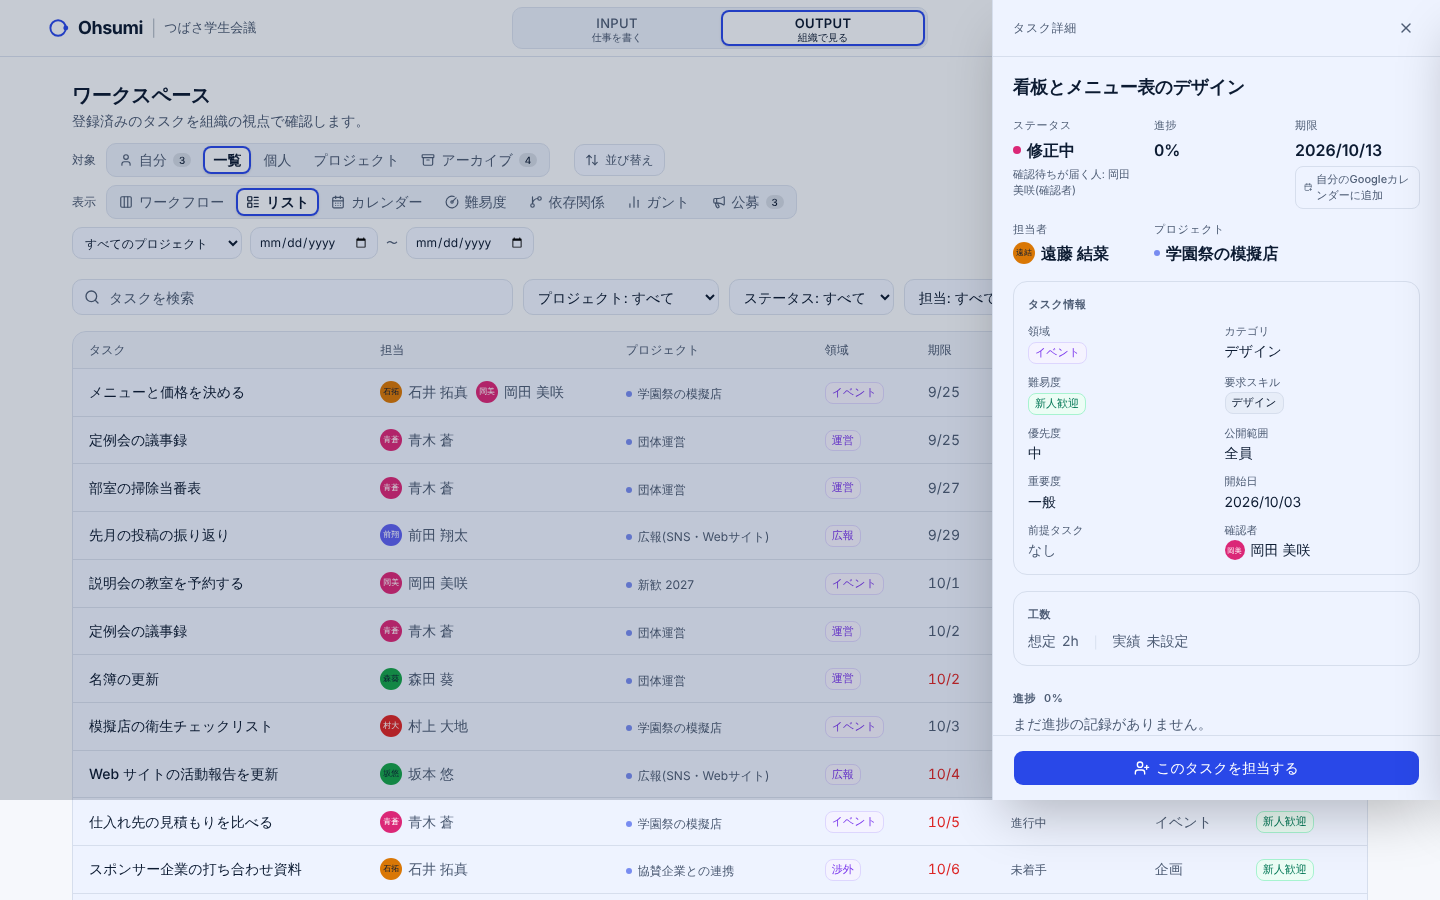Click the 岡田 美咲 reviewer avatar in details
The width and height of the screenshot is (1440, 900).
point(1235,550)
